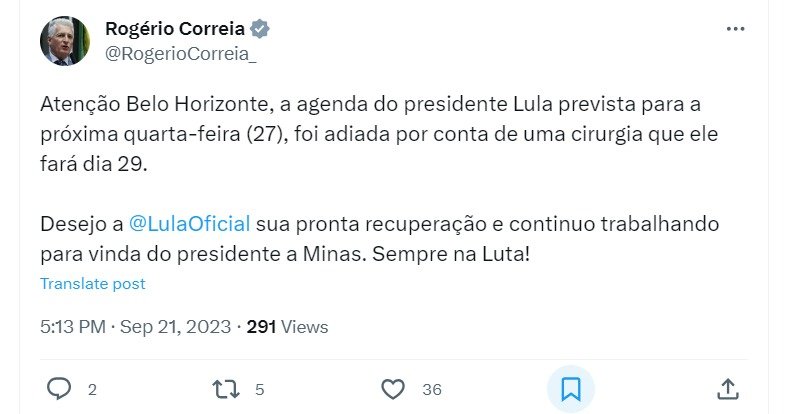Click the reply speech bubble icon
Screen dimensions: 797x414
tap(59, 388)
